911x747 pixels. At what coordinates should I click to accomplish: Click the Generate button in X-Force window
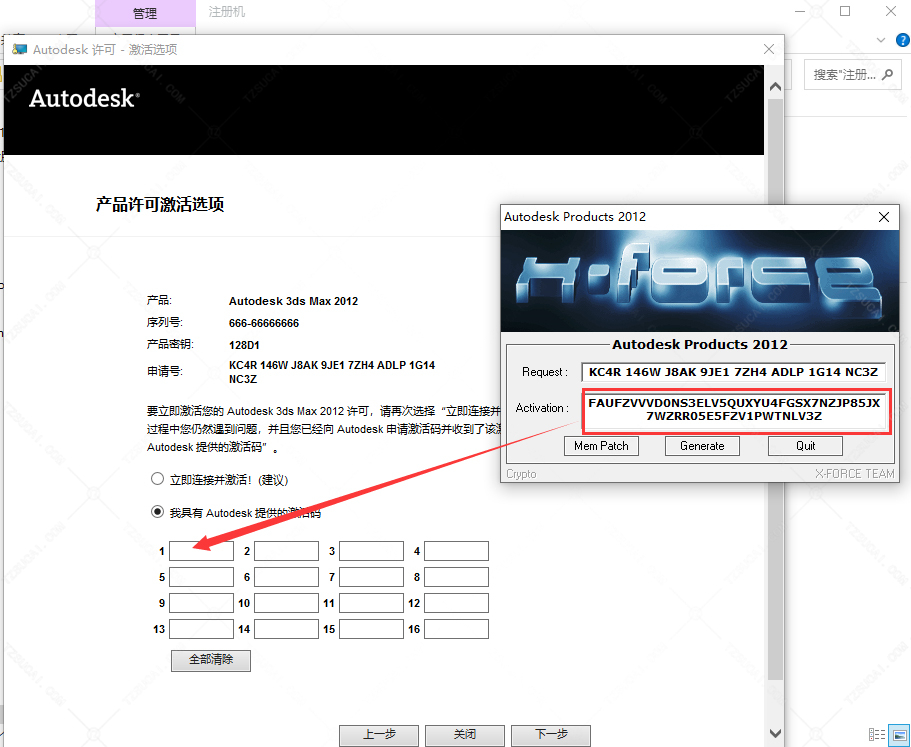pos(702,446)
